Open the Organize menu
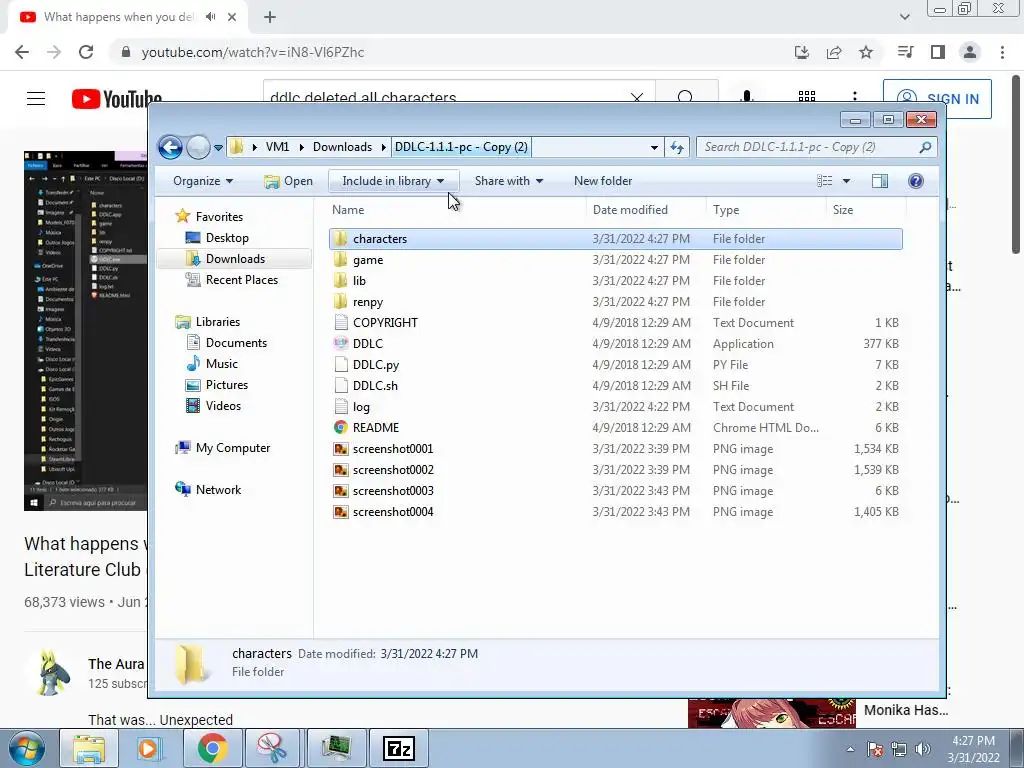 click(203, 181)
